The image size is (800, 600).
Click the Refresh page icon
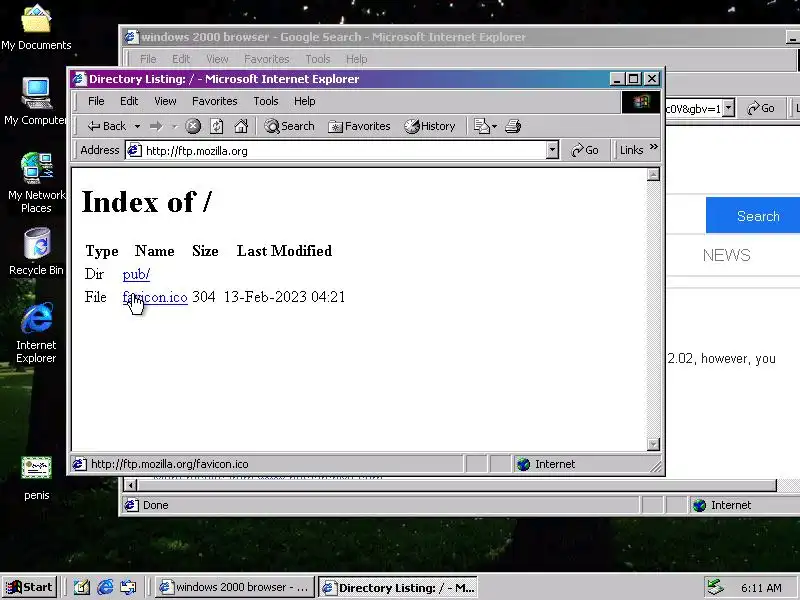217,126
